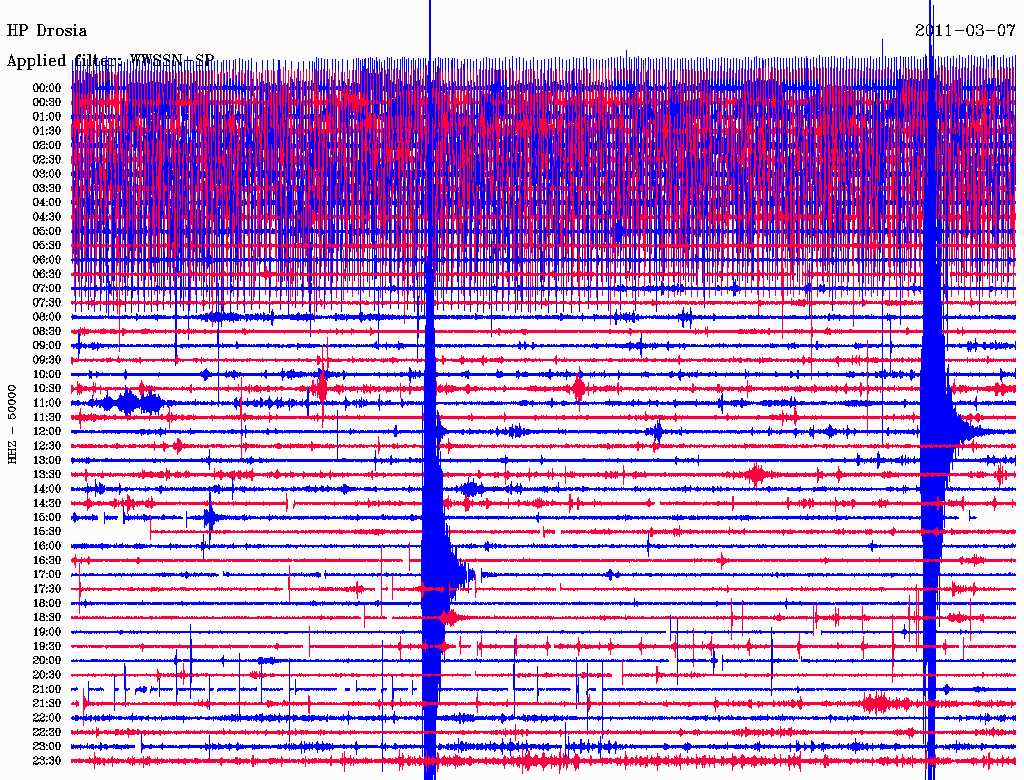Select the 19:00 time label
Screen dimensions: 1024x780
(x=47, y=632)
